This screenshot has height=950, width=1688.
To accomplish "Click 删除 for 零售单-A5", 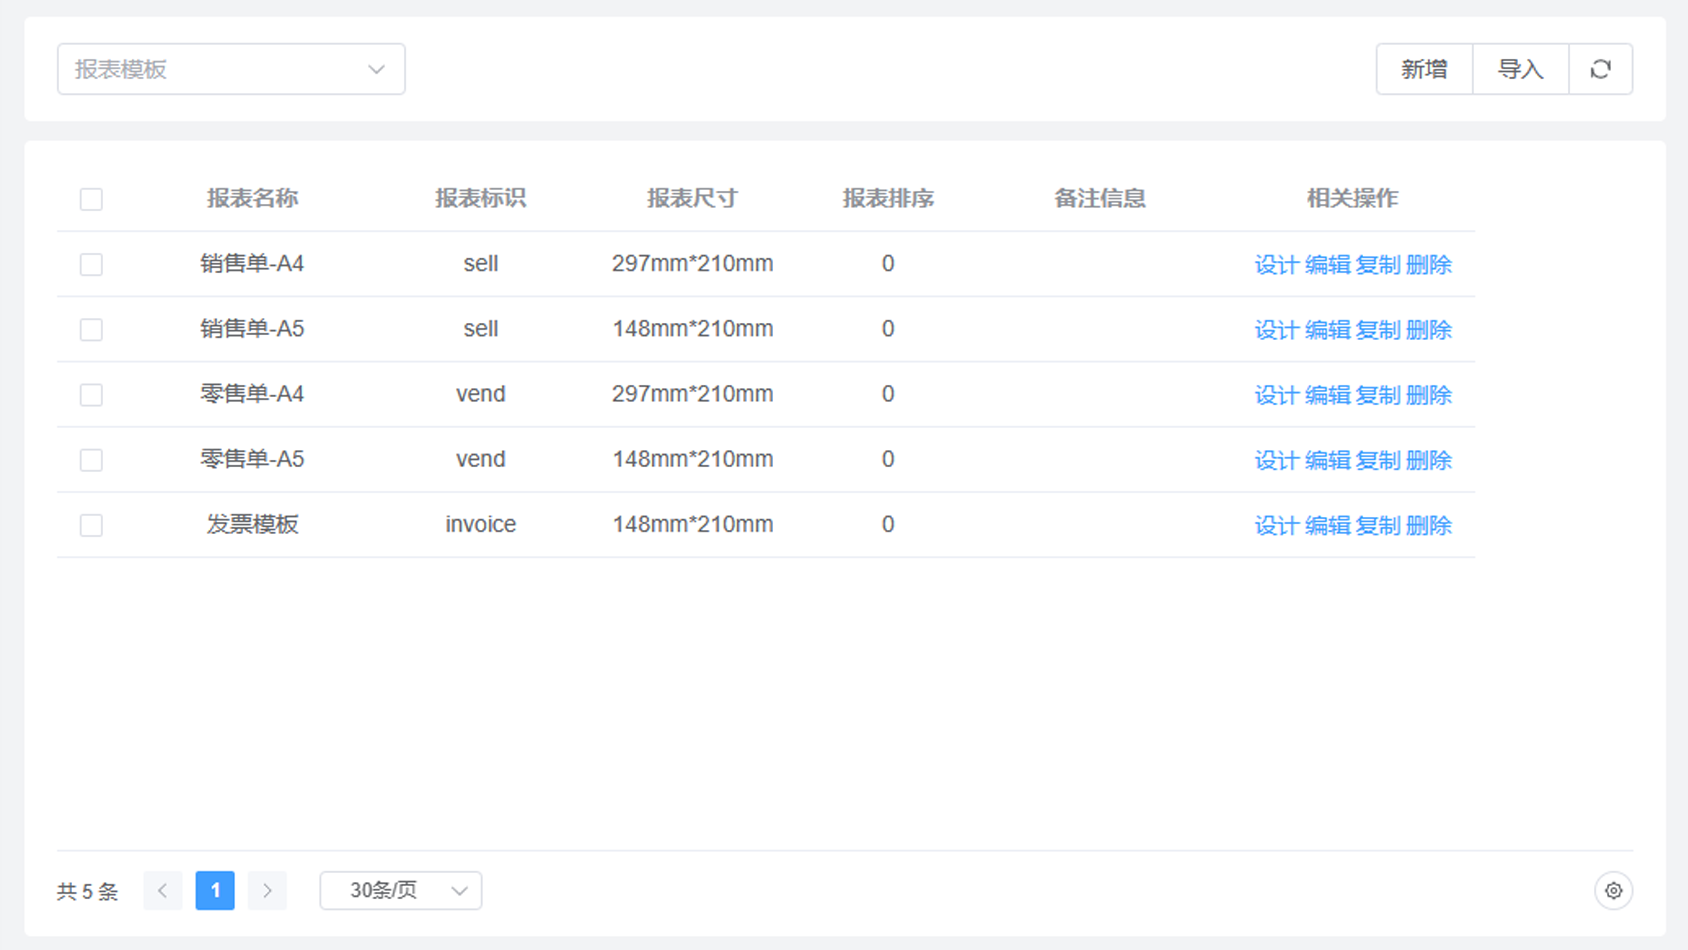I will (1428, 460).
